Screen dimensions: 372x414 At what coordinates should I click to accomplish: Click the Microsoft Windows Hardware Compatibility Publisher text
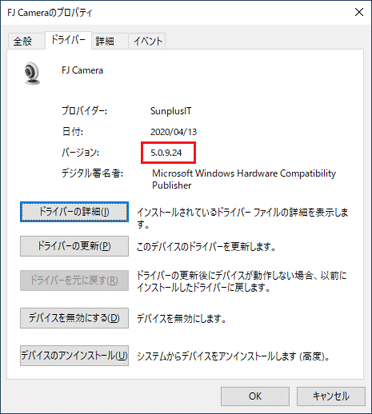pos(244,179)
